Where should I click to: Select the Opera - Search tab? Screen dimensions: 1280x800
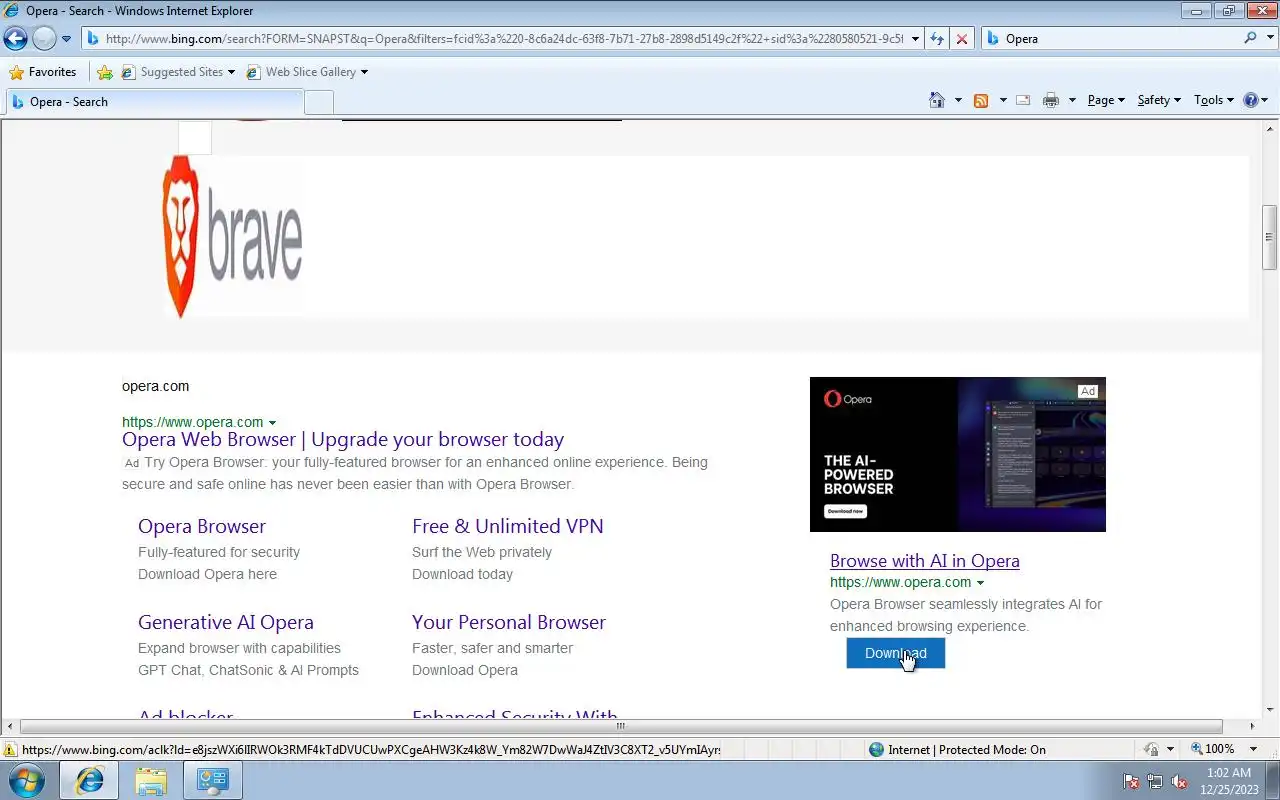(153, 102)
